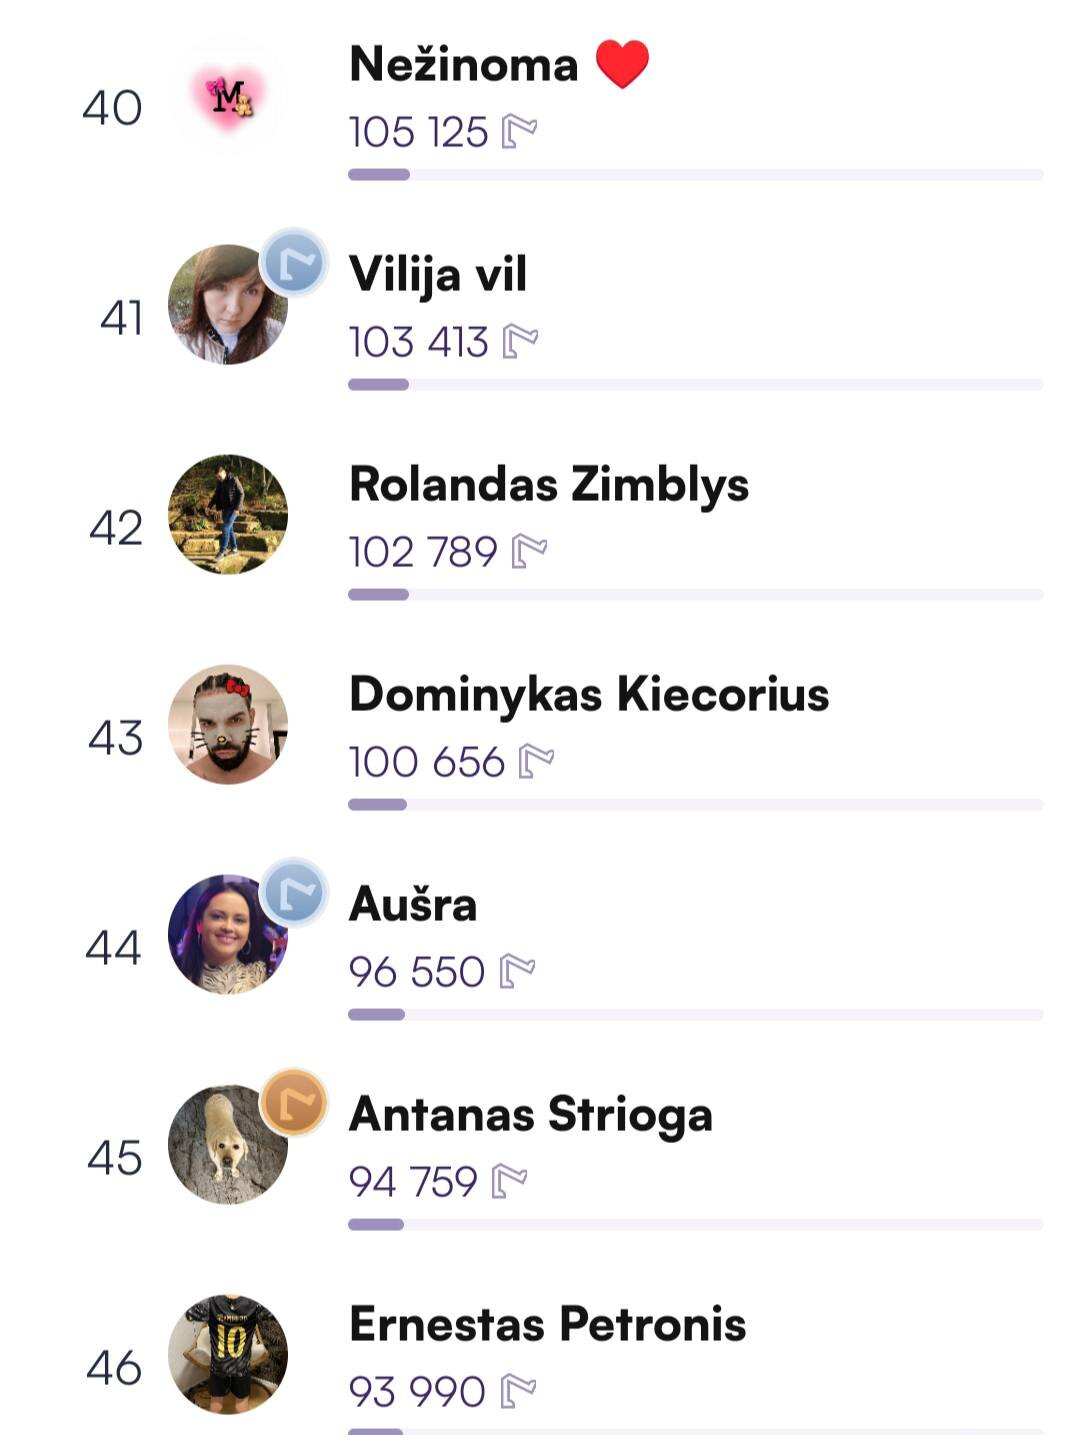Click the red heart next to Nežinoma
Image resolution: width=1080 pixels, height=1435 pixels.
(622, 64)
